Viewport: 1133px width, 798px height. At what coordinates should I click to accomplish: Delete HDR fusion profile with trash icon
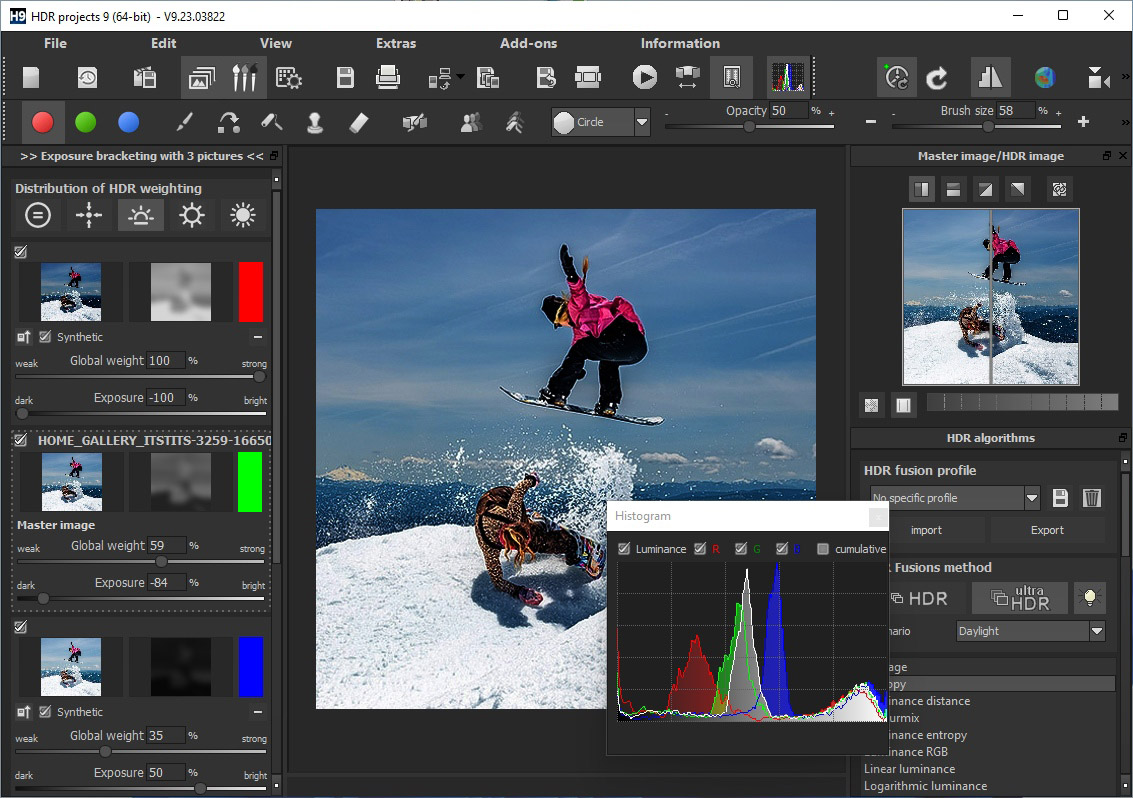1092,498
